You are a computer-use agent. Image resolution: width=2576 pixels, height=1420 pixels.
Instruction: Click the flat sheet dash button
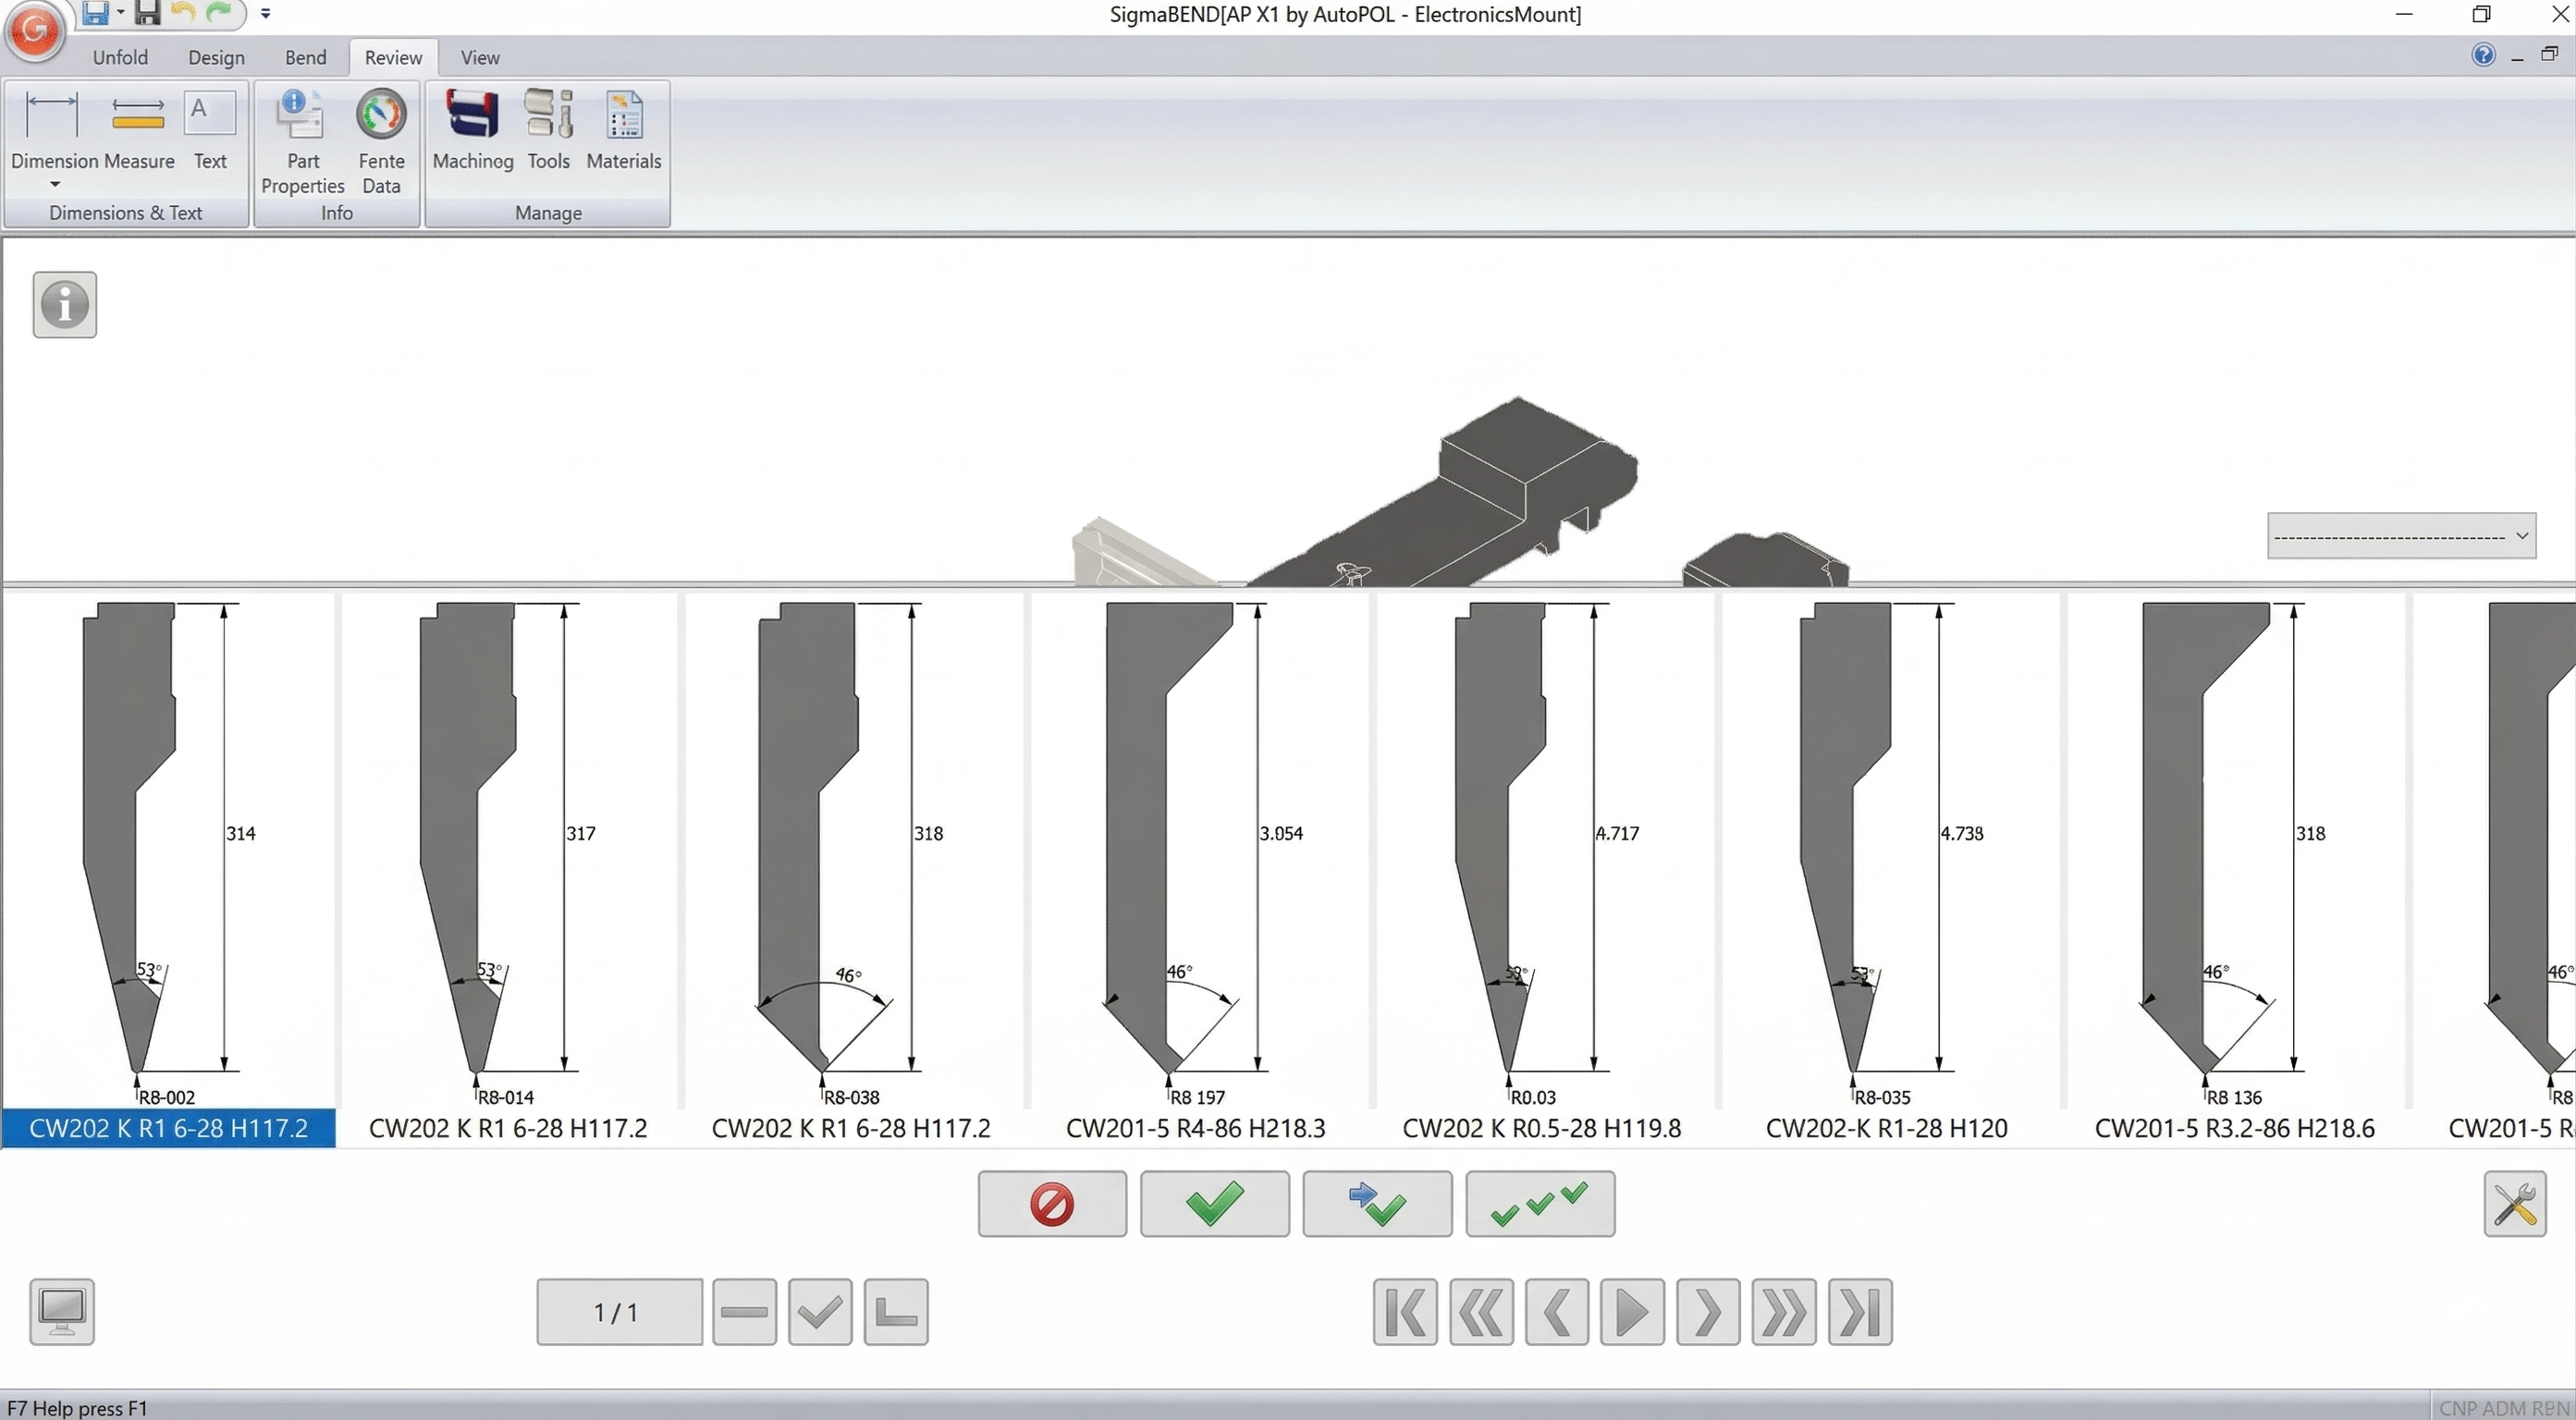pos(744,1312)
